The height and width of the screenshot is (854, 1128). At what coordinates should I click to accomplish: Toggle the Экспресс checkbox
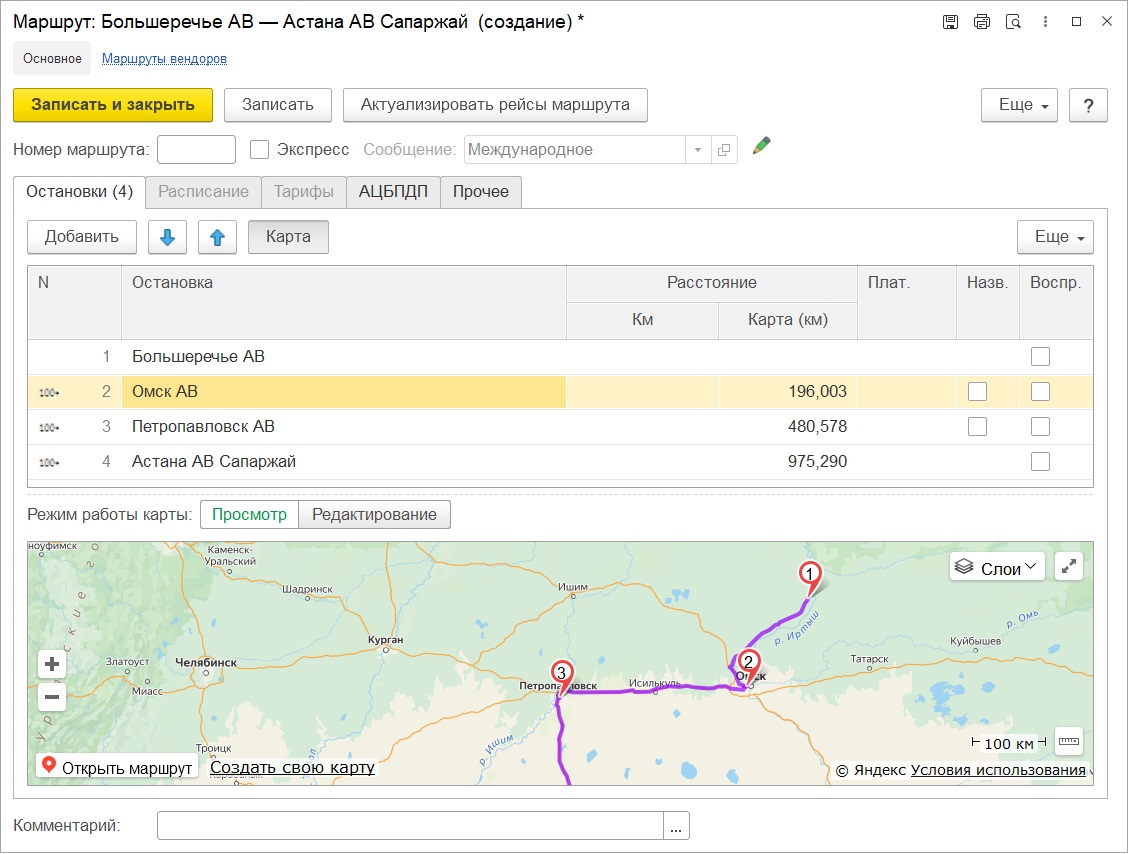point(259,150)
